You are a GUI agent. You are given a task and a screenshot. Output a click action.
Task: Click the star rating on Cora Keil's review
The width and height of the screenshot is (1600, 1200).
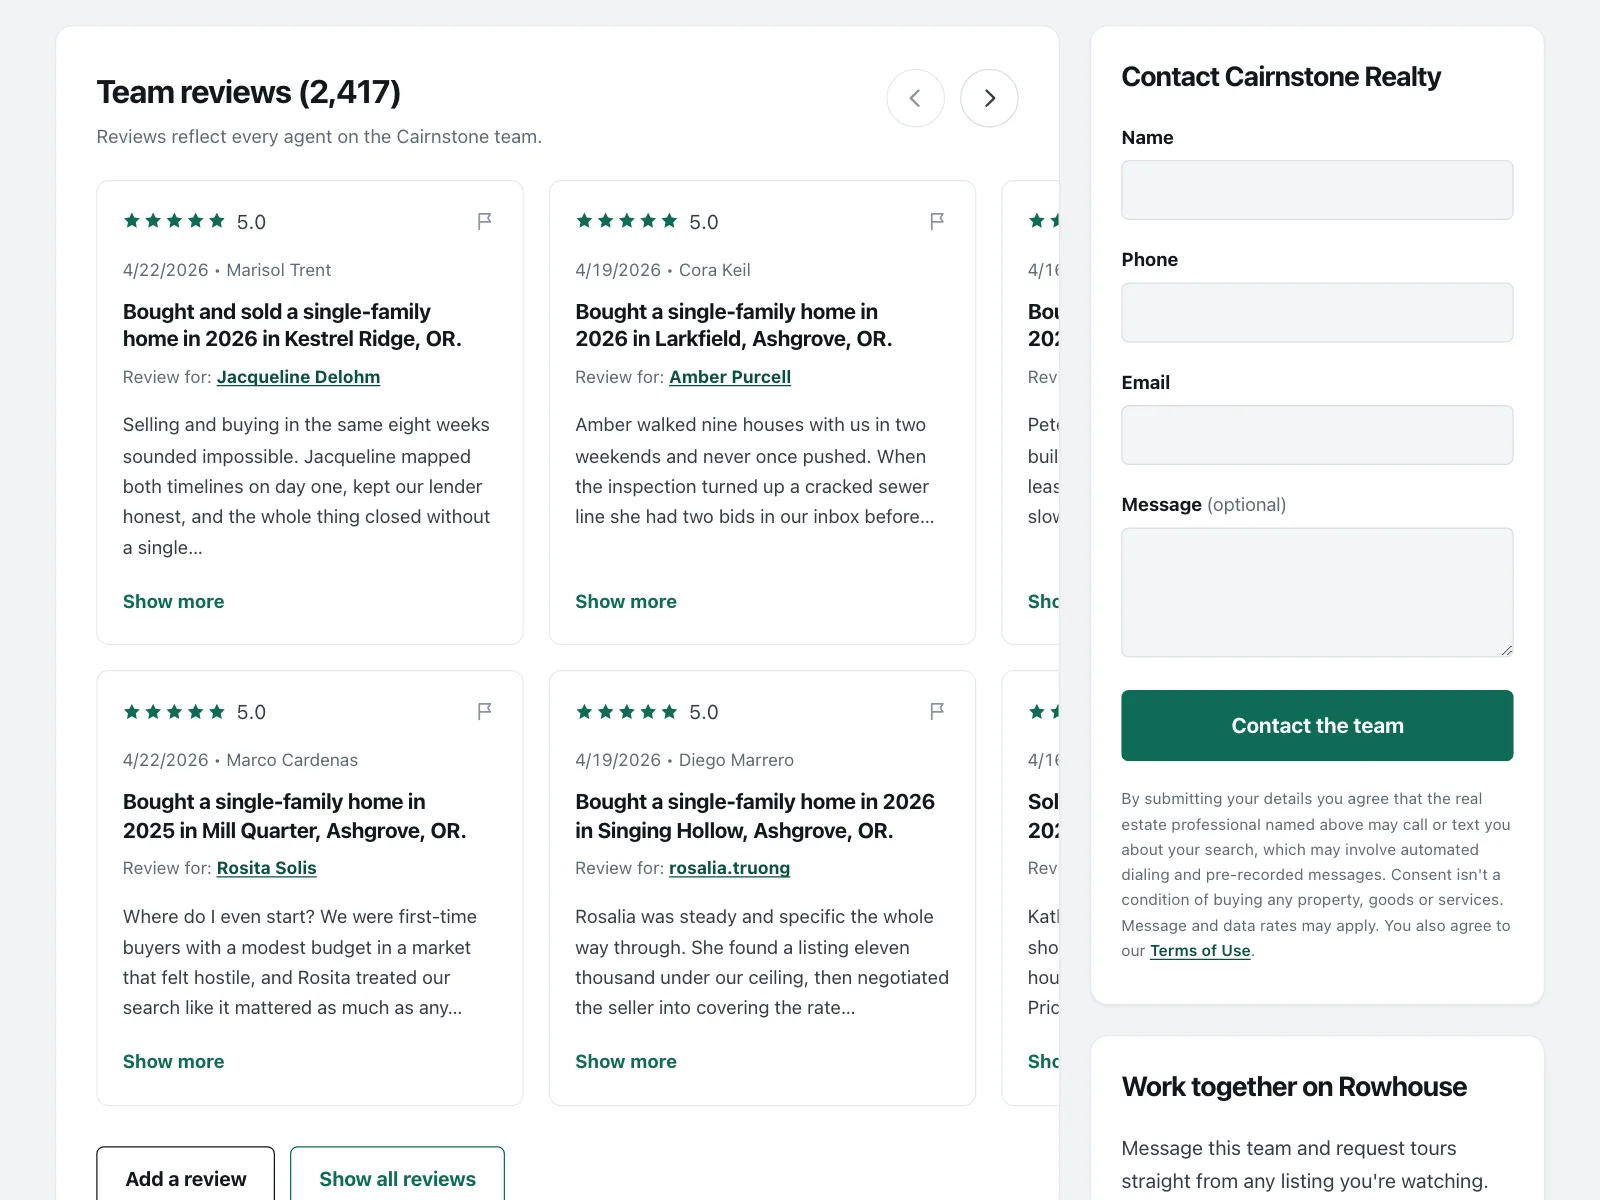click(x=627, y=221)
